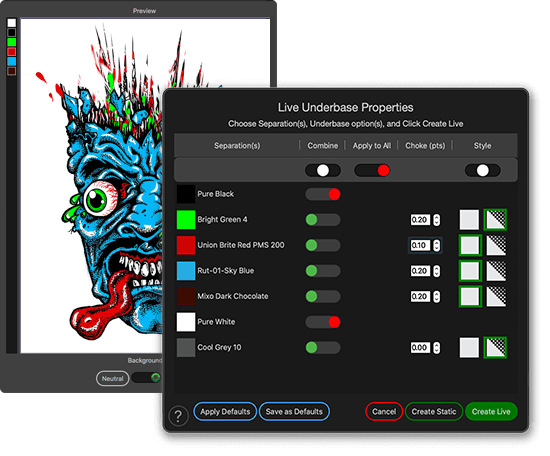Click Pure Black color swatch in dialog
Screen dimensions: 550x456
(x=186, y=194)
